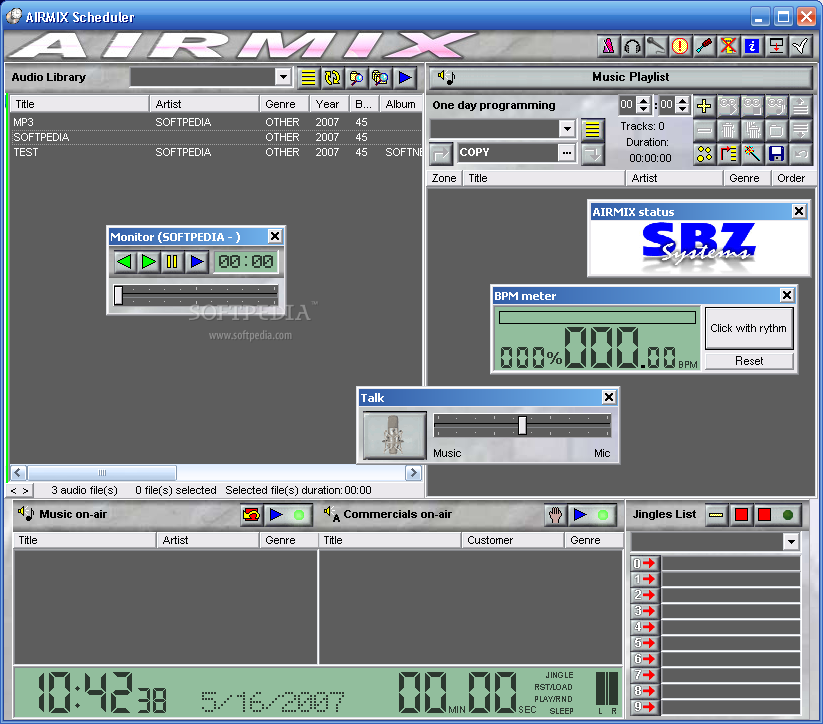Click Commercials Customer column header

(x=513, y=540)
